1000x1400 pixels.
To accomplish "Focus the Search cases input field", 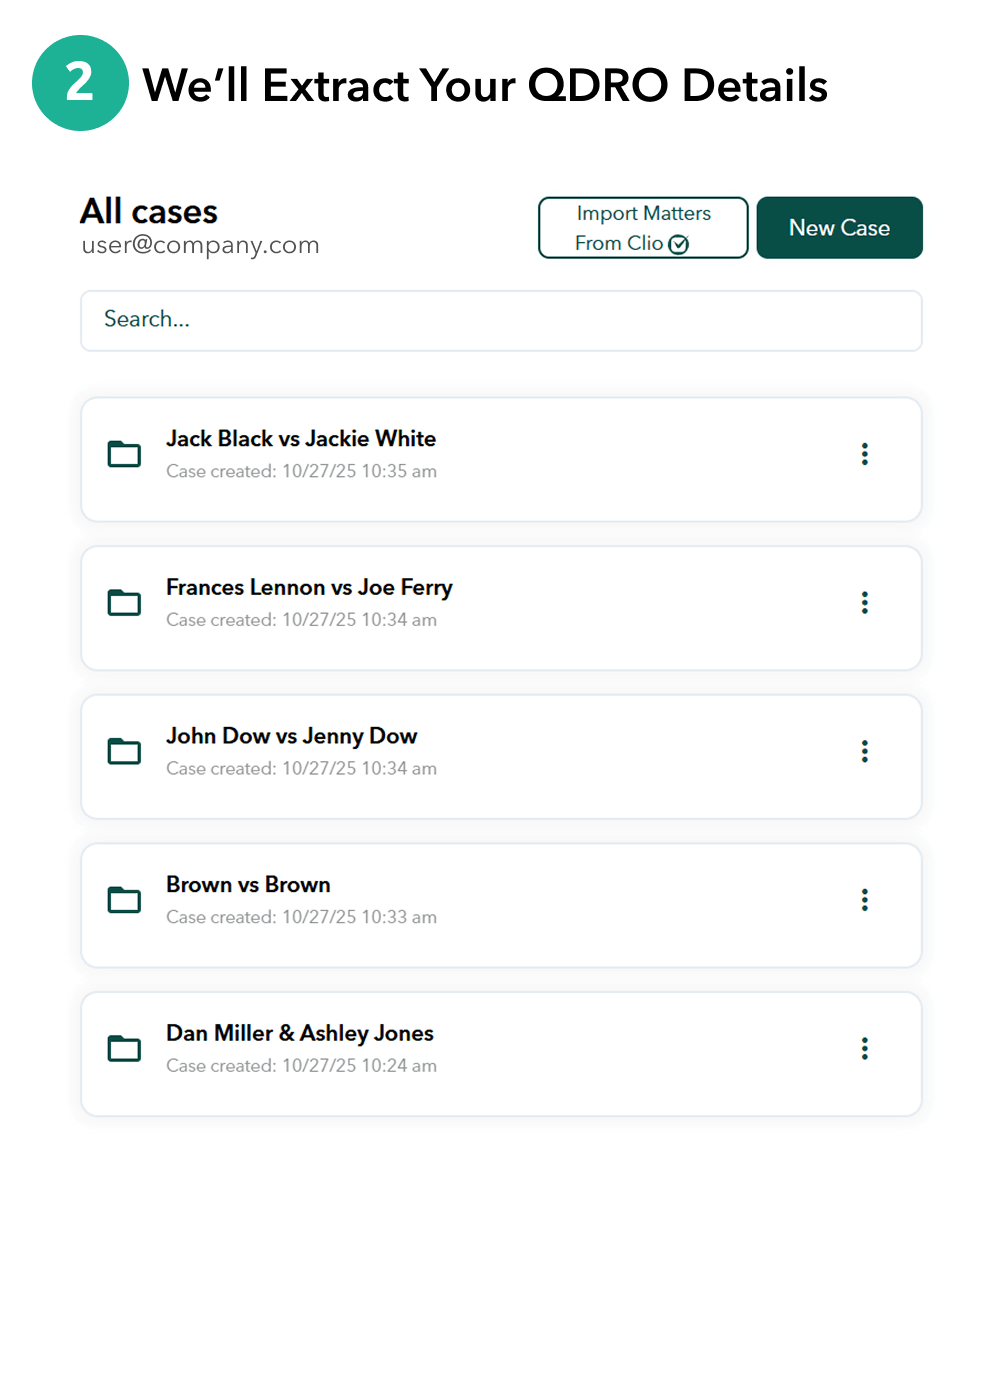I will point(501,320).
